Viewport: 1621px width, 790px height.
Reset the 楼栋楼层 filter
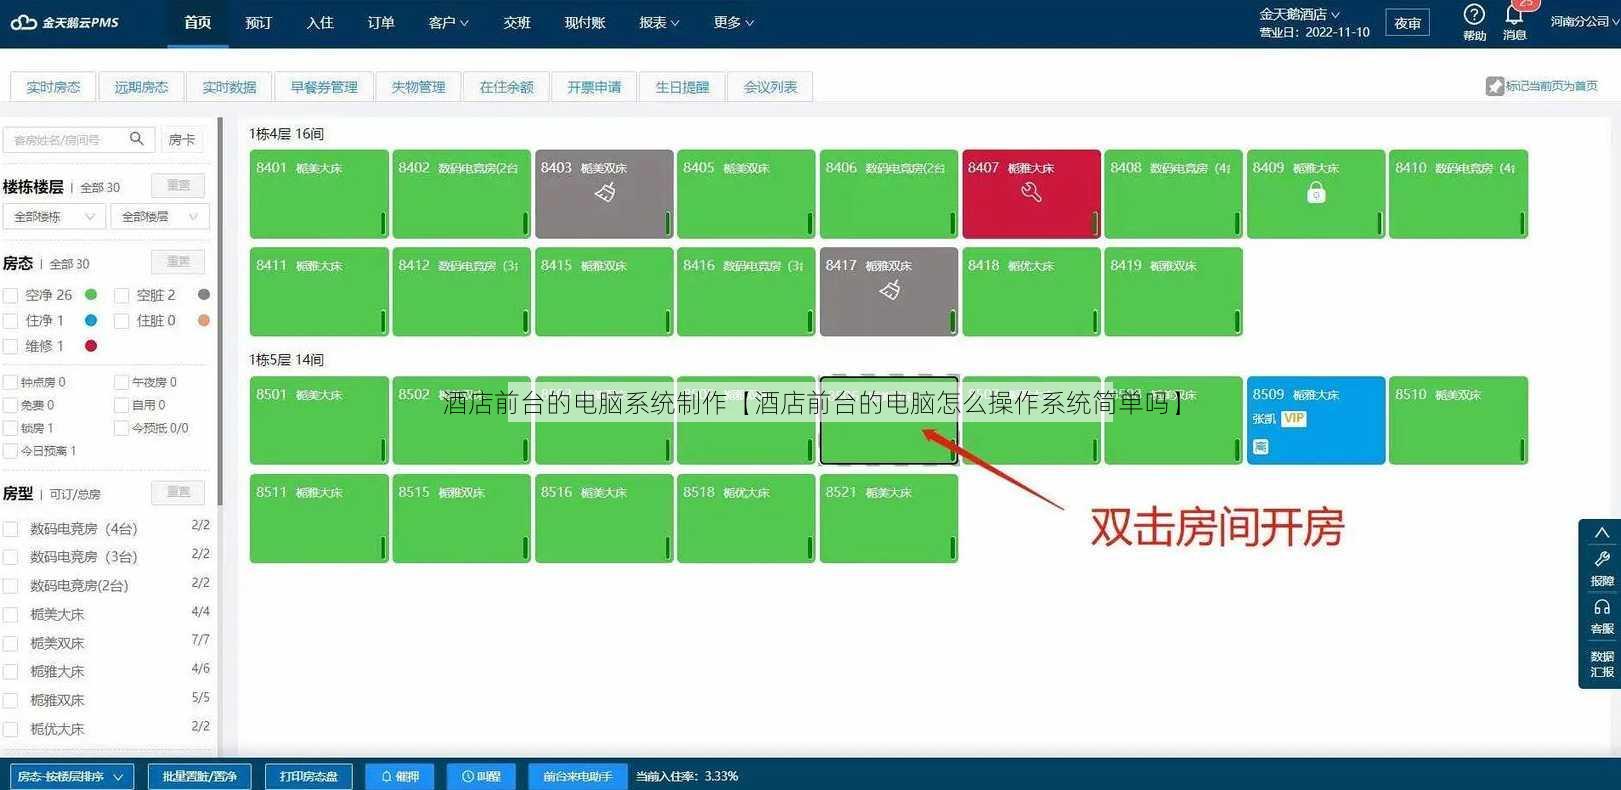tap(178, 185)
